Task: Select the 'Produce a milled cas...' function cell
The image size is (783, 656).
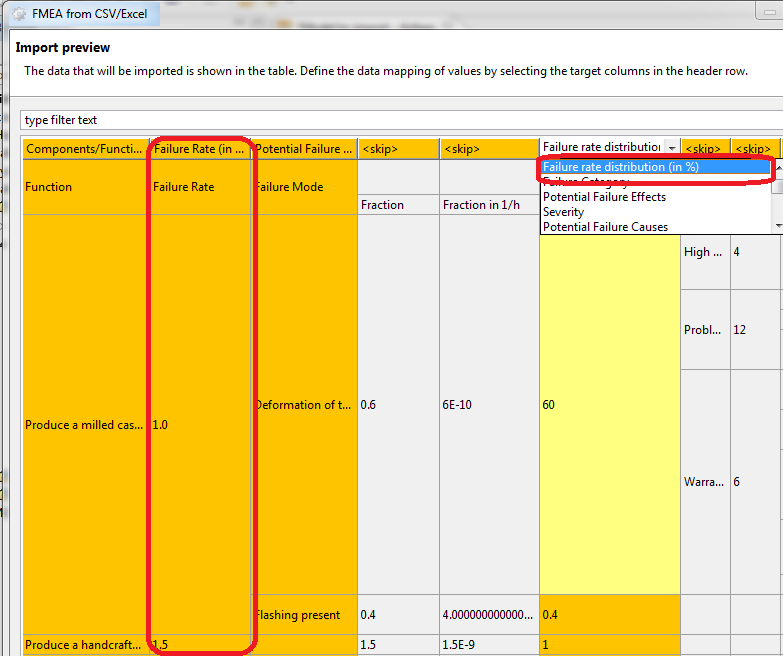Action: tap(85, 425)
